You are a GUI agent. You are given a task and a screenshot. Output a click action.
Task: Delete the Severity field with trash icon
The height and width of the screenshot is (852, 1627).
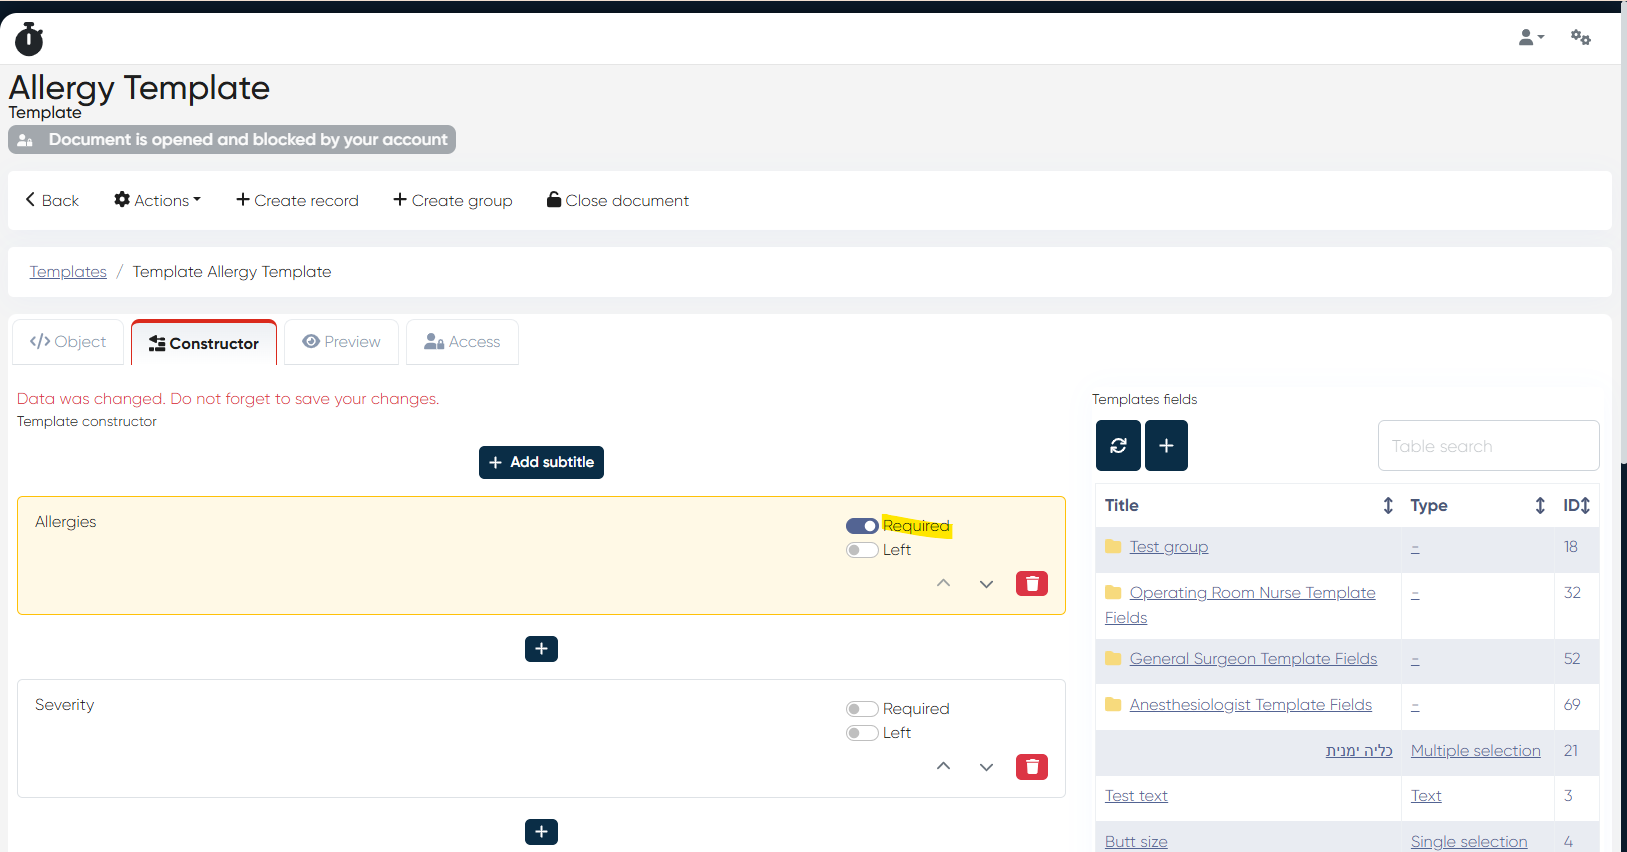click(x=1031, y=767)
